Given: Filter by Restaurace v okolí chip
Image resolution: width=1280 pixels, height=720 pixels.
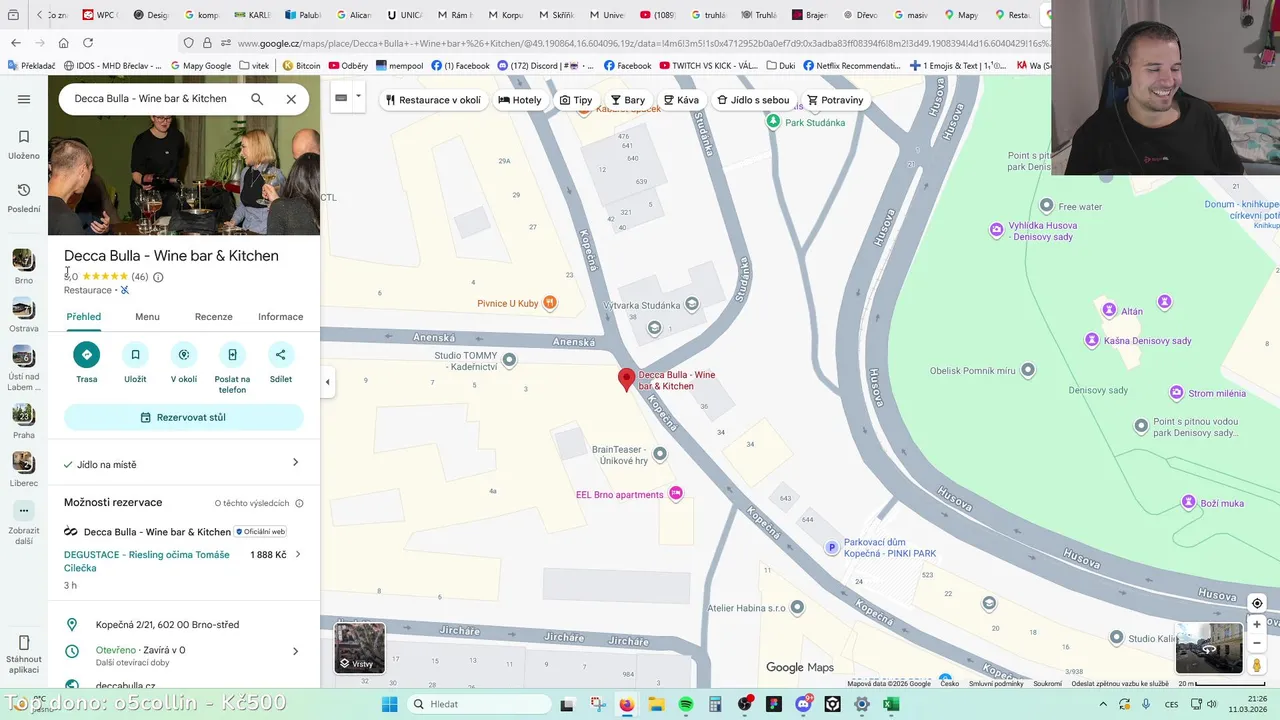Looking at the screenshot, I should 434,100.
